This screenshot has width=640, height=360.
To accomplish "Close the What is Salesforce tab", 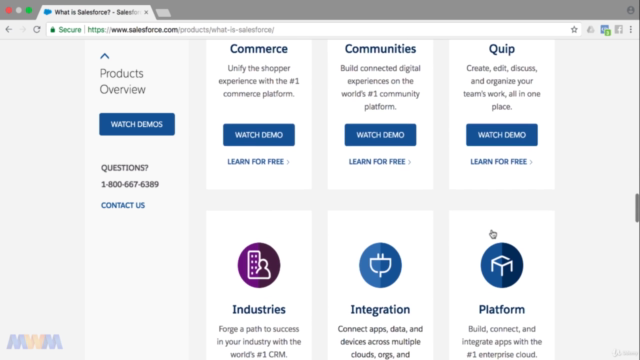I will coord(146,12).
